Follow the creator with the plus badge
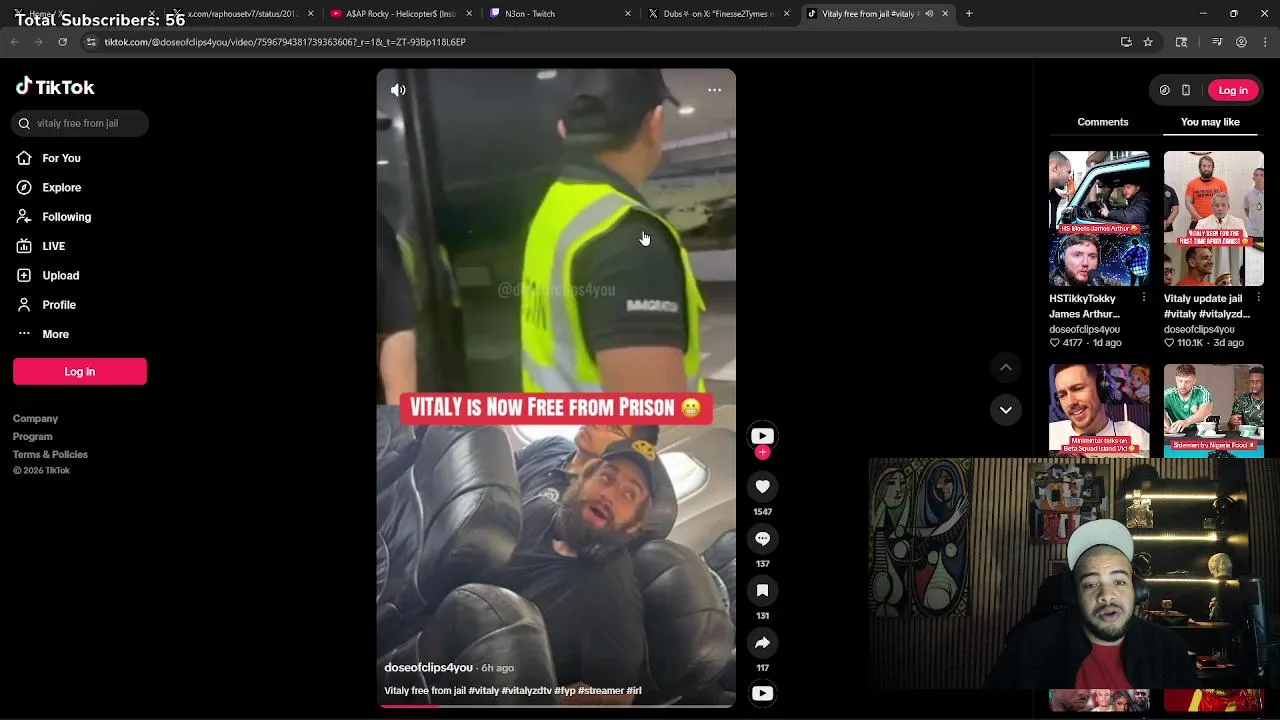1280x720 pixels. tap(762, 453)
